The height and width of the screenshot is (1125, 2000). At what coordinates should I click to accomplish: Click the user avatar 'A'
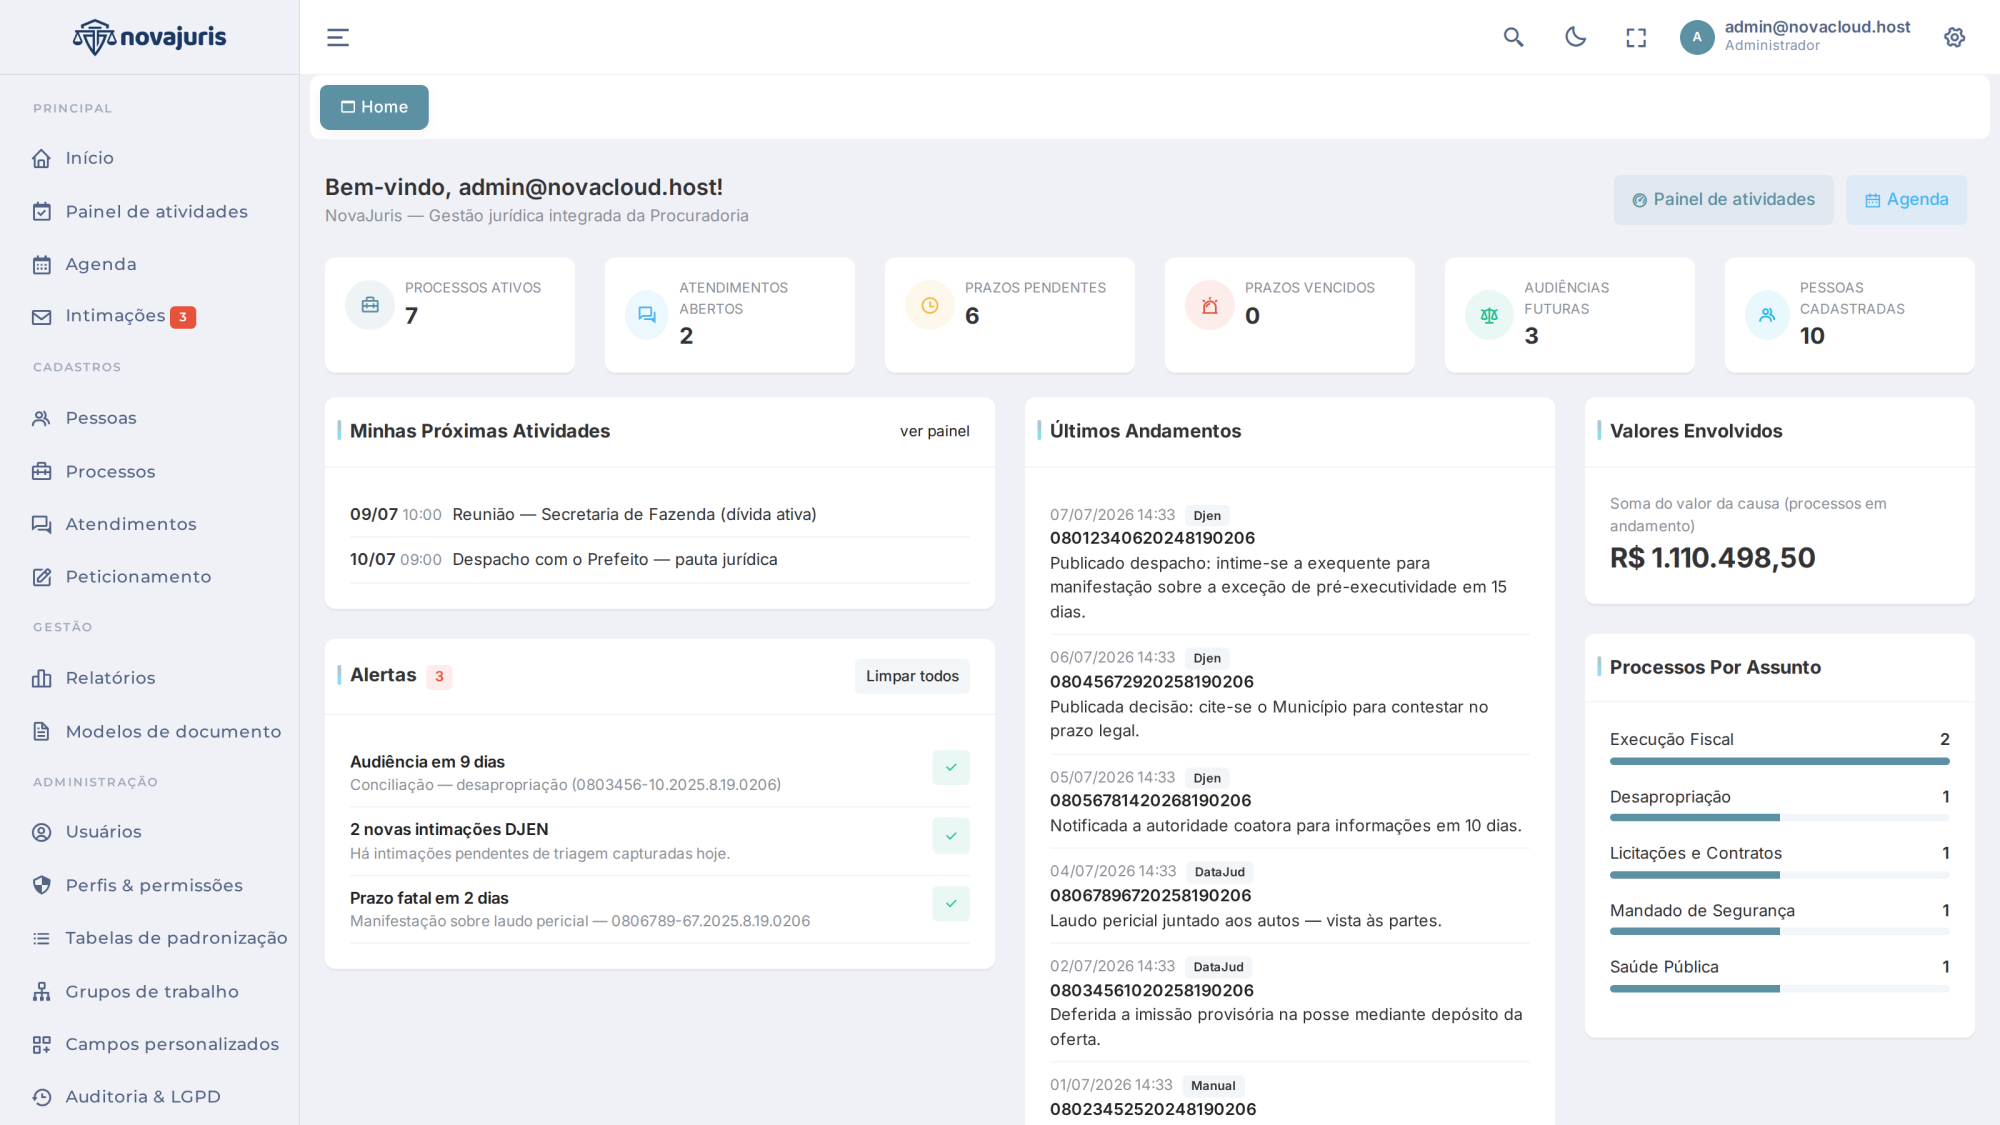(1697, 37)
